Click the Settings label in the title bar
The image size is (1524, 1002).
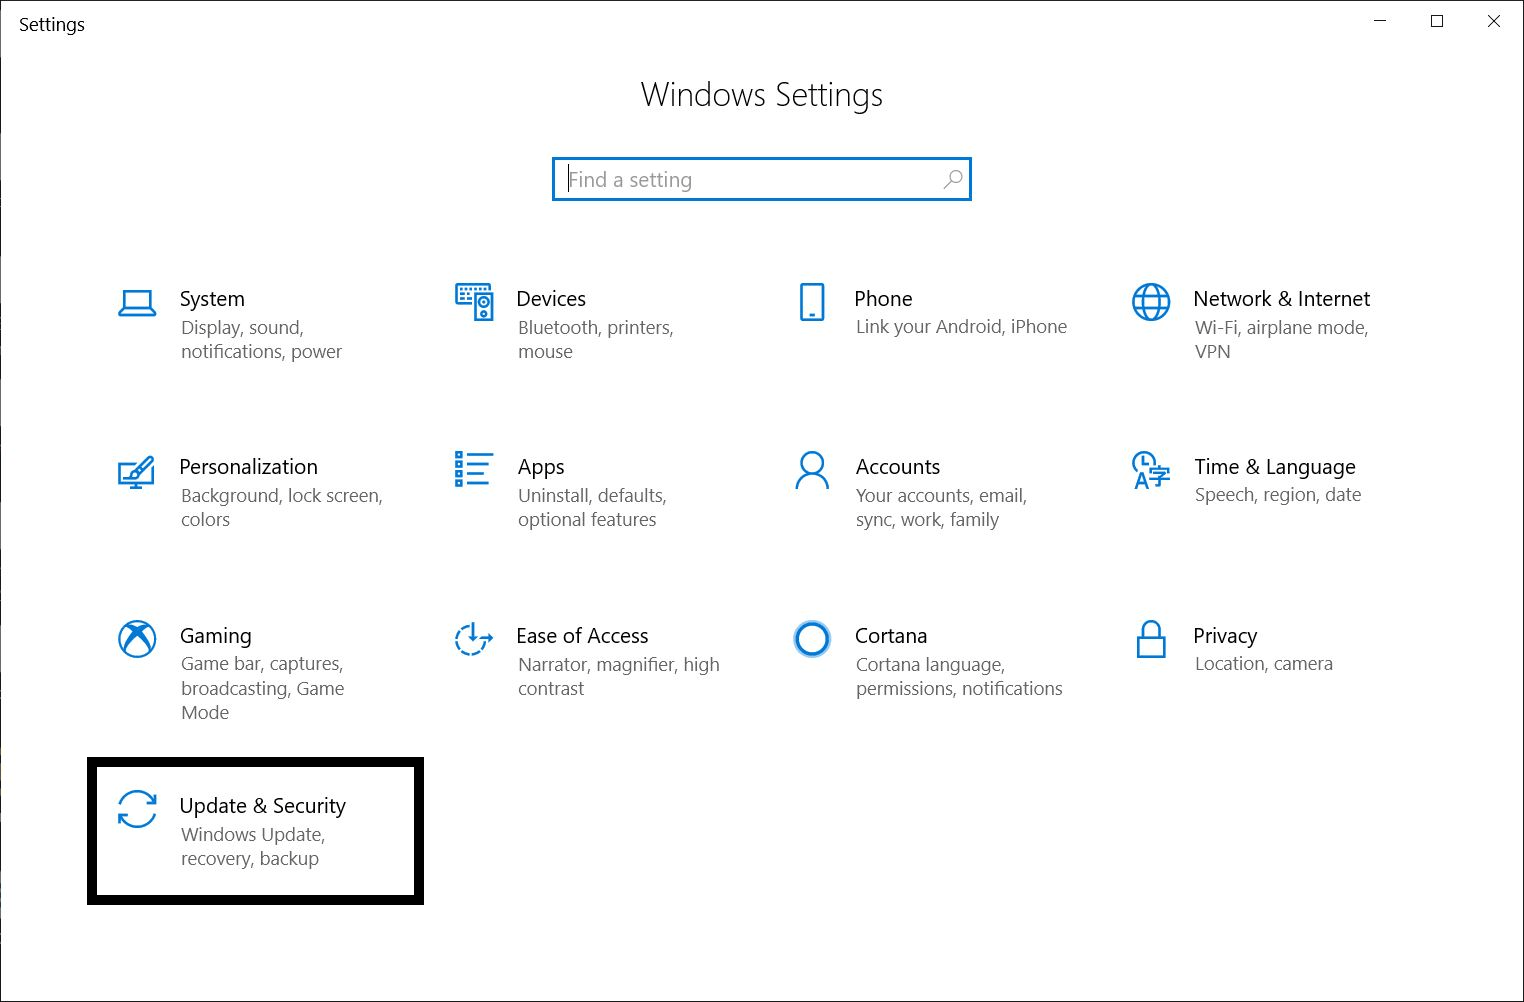click(x=51, y=24)
